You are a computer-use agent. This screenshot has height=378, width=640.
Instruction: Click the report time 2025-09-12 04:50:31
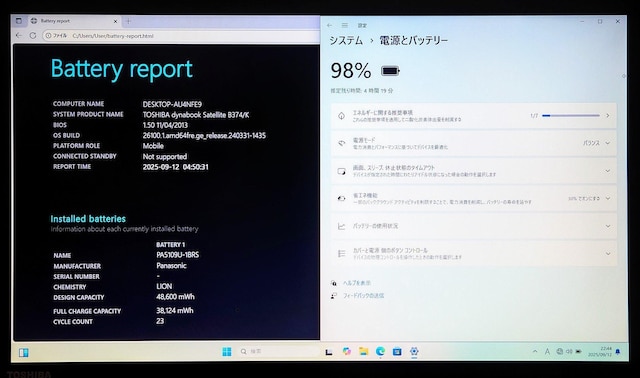(x=176, y=167)
